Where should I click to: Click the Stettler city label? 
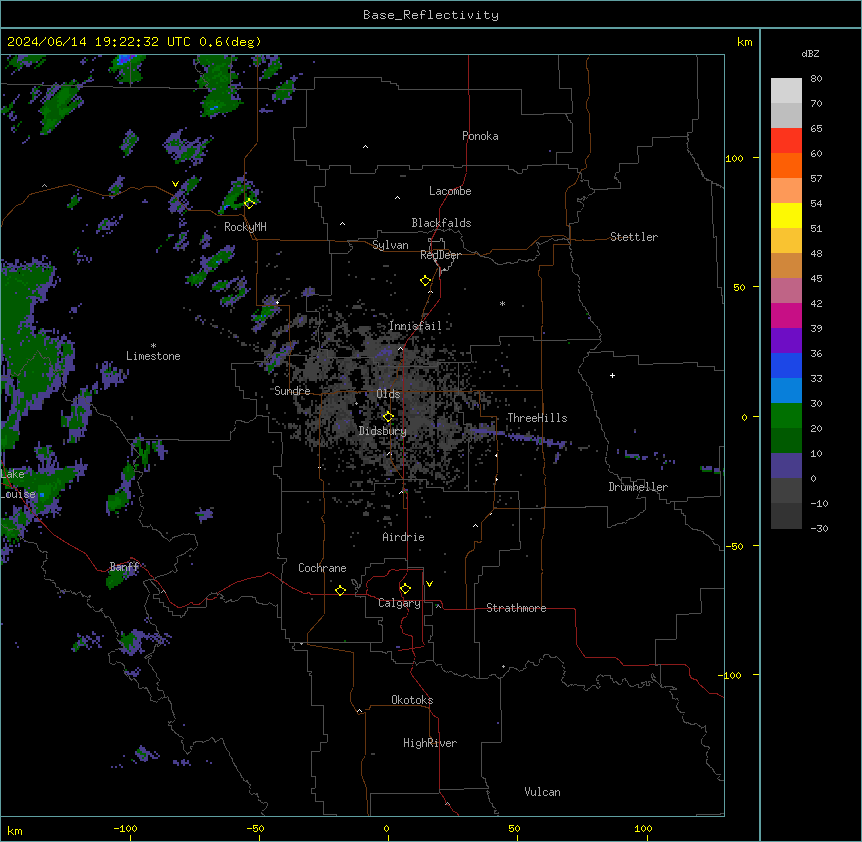pos(634,237)
